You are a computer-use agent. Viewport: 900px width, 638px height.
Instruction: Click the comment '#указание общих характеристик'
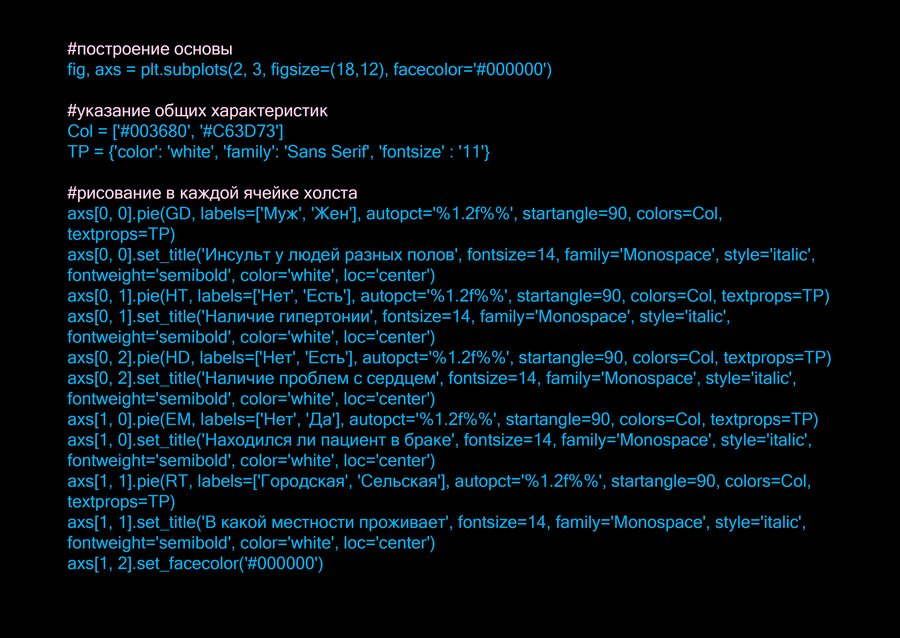point(197,111)
